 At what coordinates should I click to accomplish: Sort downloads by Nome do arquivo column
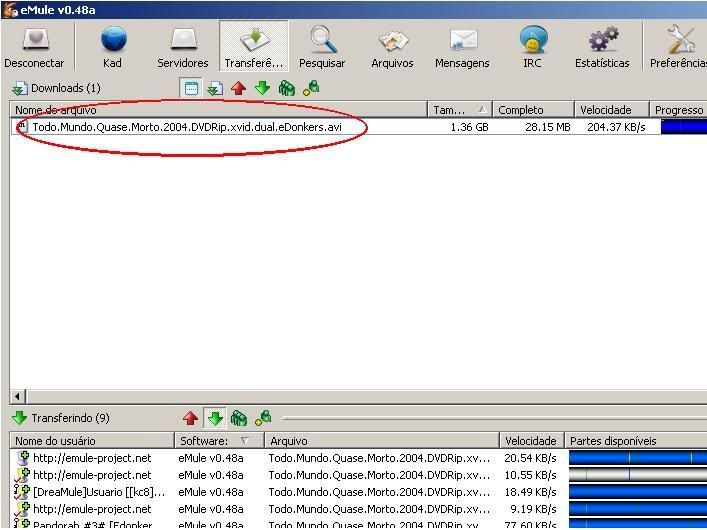point(218,110)
